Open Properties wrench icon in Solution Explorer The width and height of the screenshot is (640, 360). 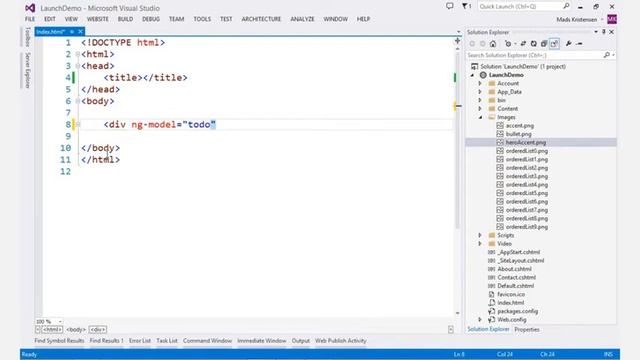[x=568, y=44]
